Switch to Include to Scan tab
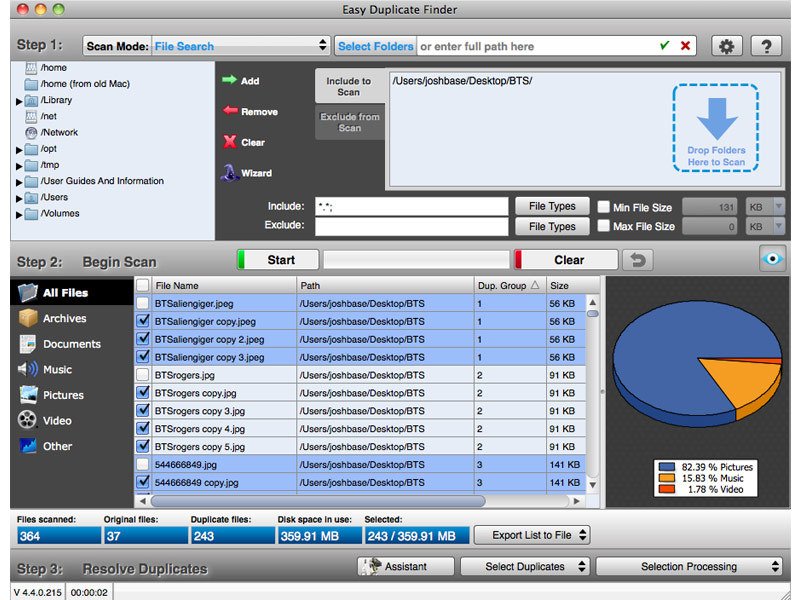This screenshot has height=600, width=800. point(349,86)
